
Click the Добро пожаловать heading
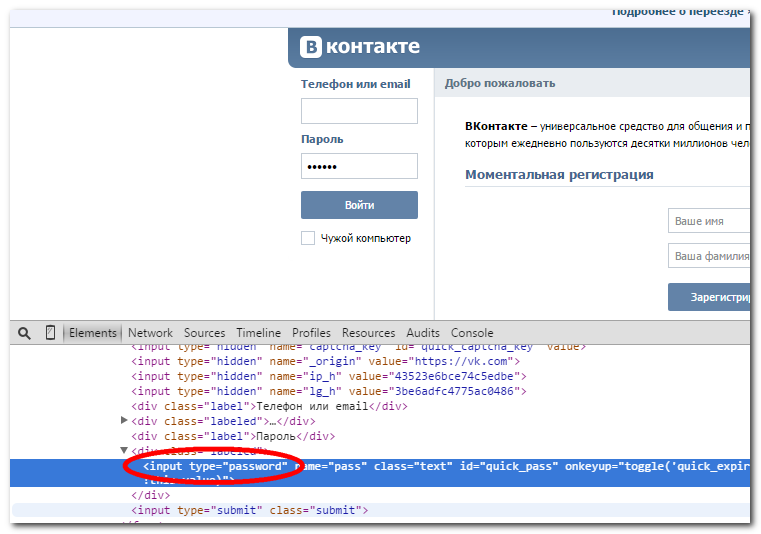[500, 83]
